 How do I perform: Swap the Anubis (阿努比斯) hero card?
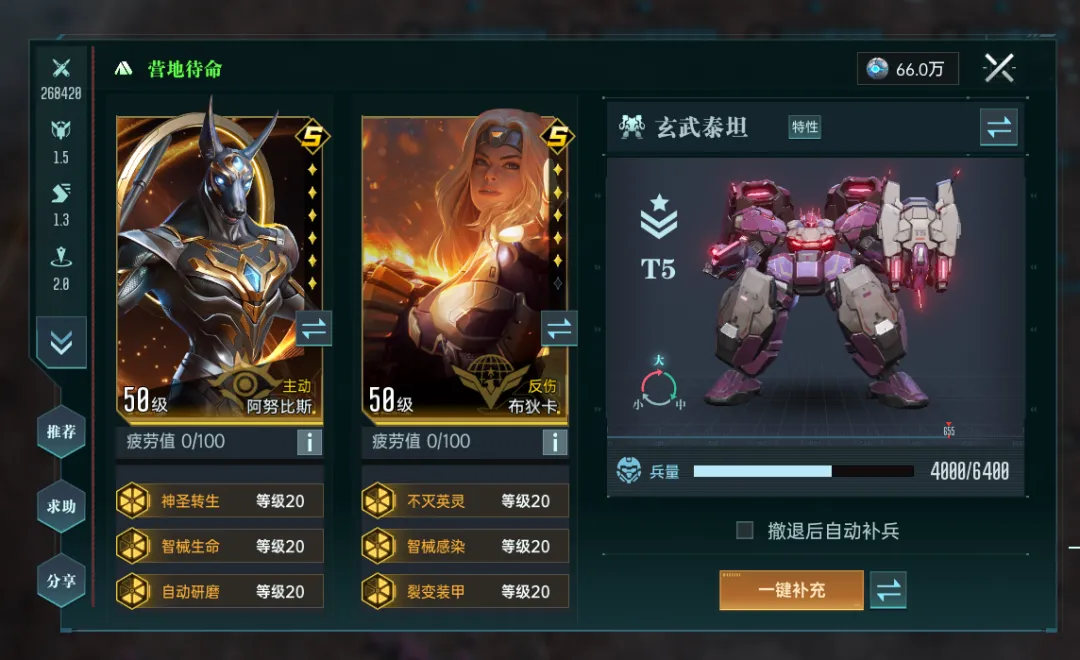(314, 329)
